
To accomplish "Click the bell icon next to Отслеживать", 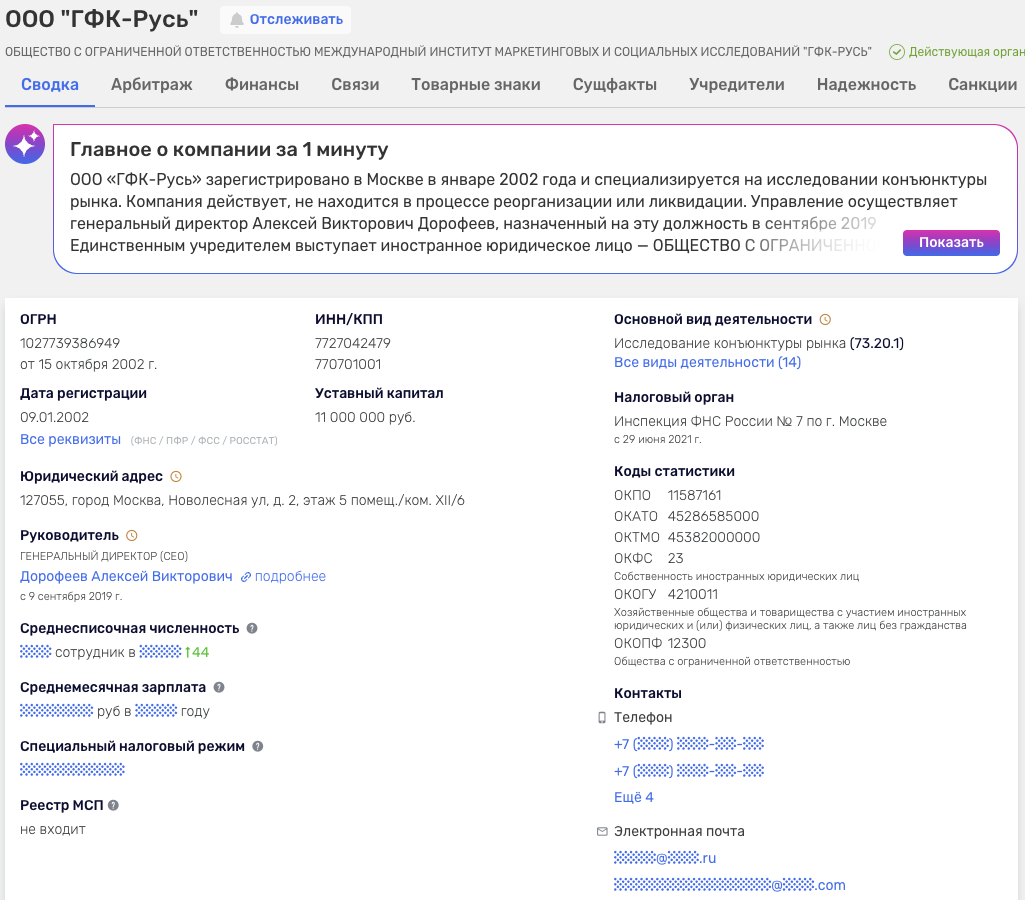I will pos(237,20).
